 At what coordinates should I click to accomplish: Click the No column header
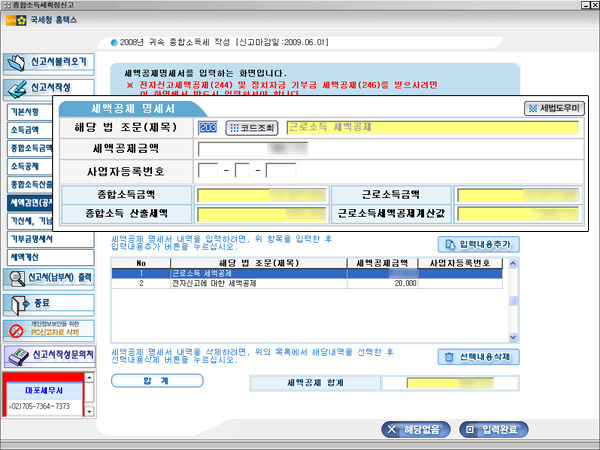(141, 263)
